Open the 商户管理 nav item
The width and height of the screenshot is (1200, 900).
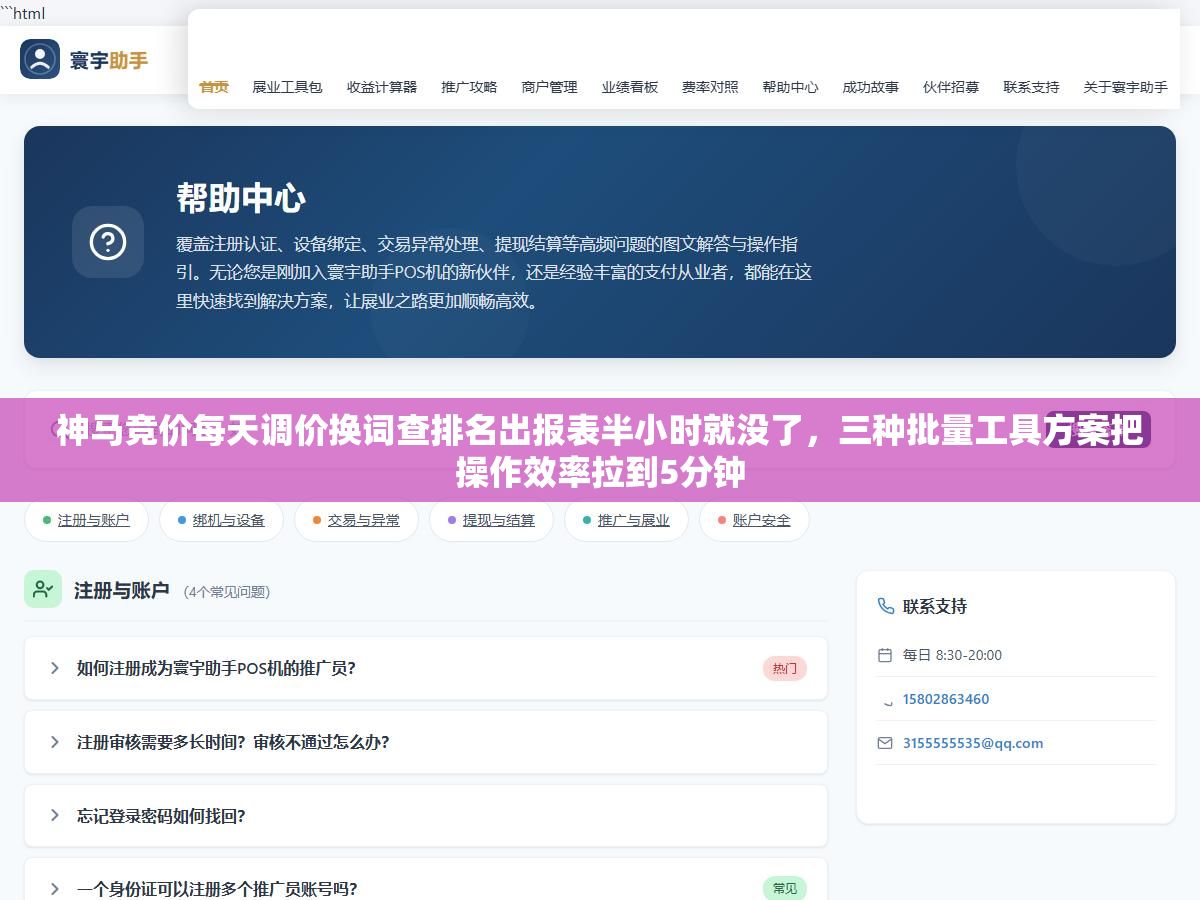[549, 87]
